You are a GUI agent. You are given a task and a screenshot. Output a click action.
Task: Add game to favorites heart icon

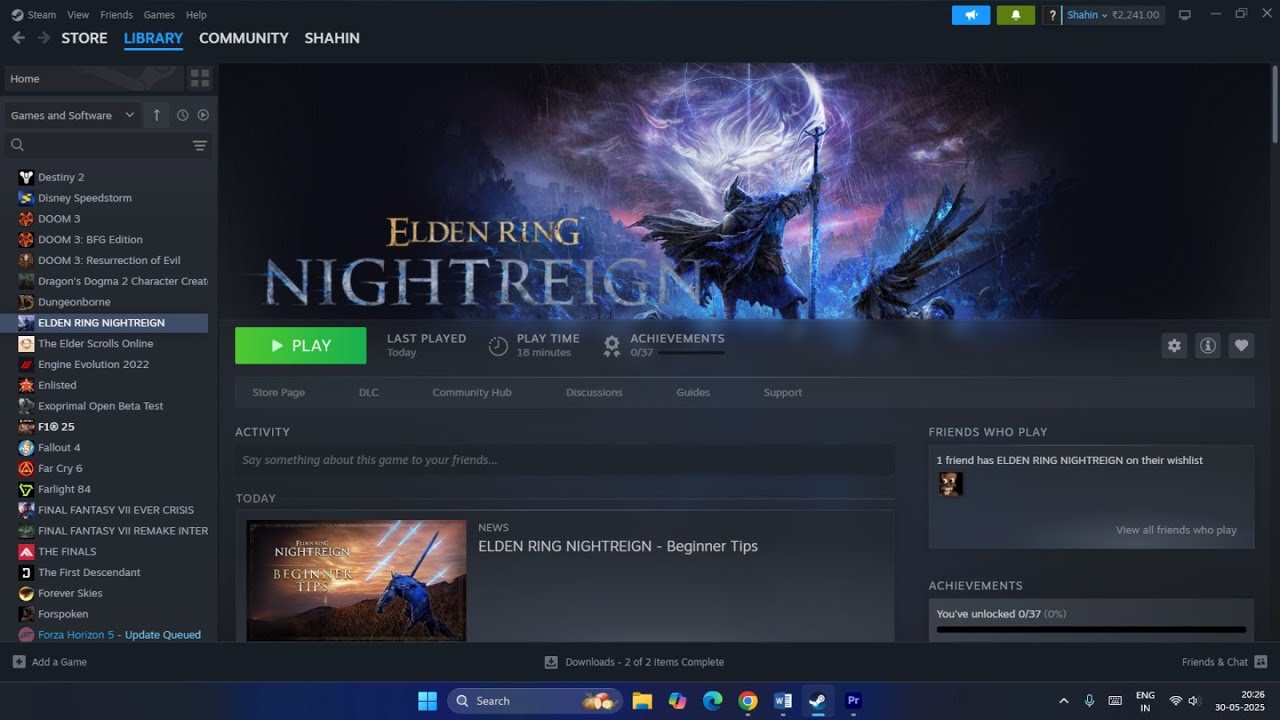click(1241, 345)
